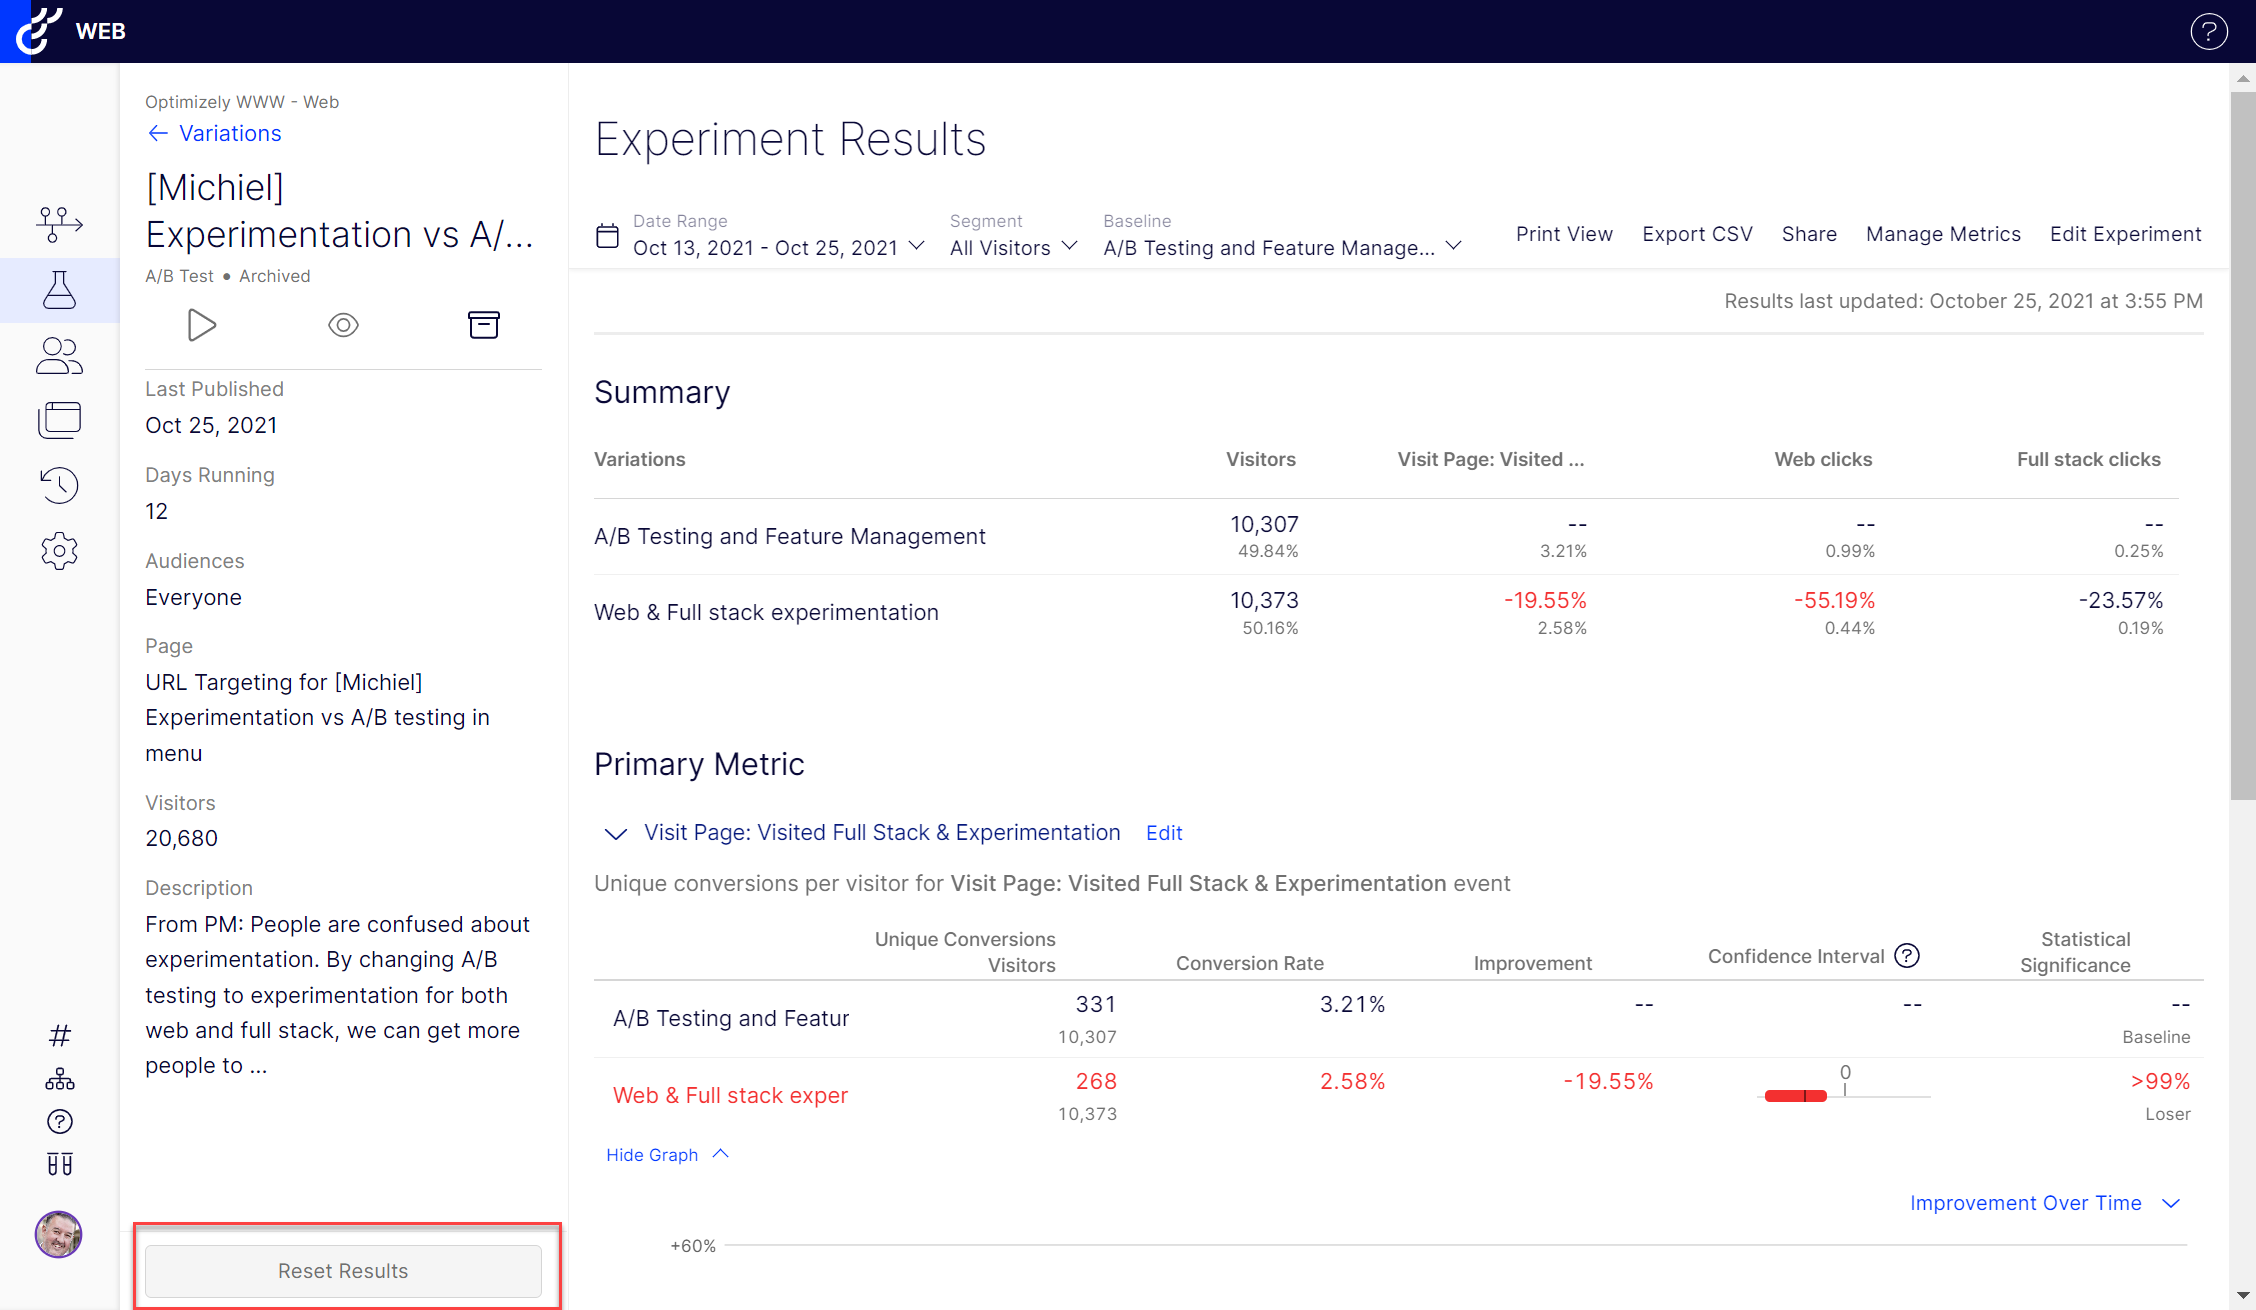Click the 2.58% conversion rate value

pos(1352,1082)
